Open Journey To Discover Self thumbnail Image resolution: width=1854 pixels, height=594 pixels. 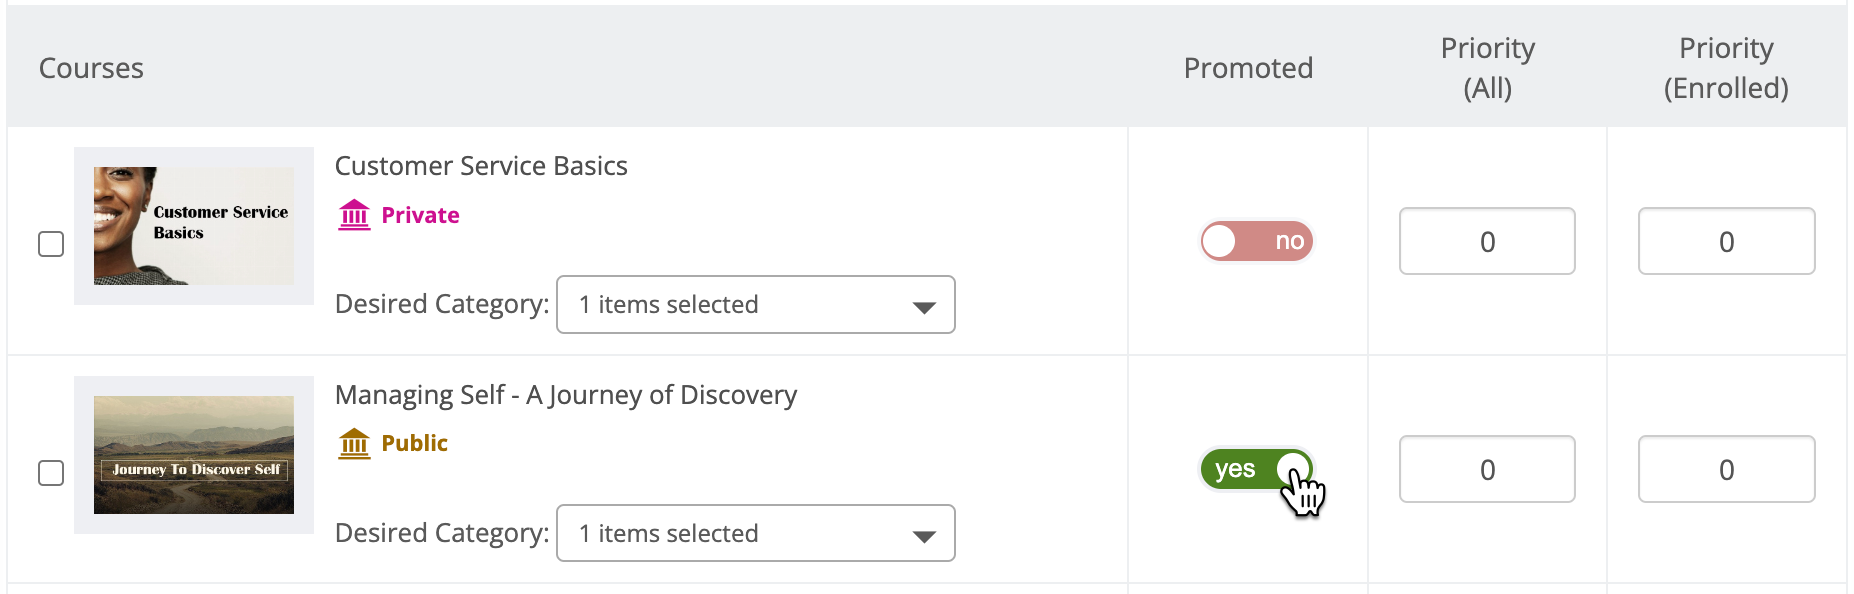pos(194,455)
